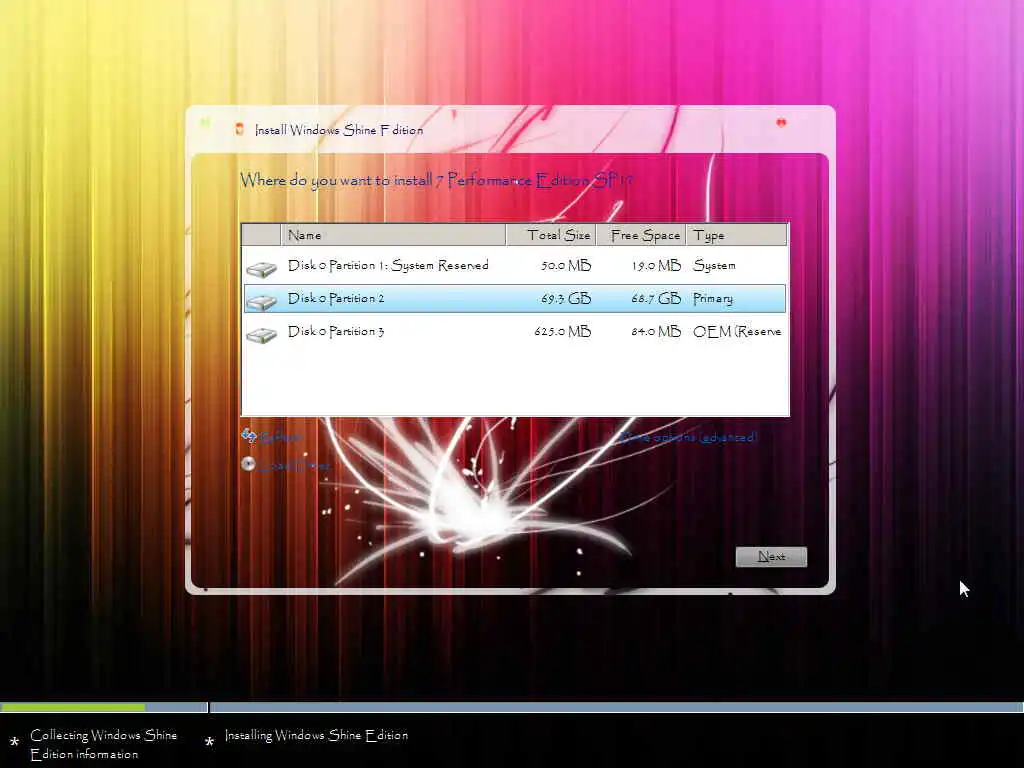Sort partitions by the Name column header

tap(393, 235)
